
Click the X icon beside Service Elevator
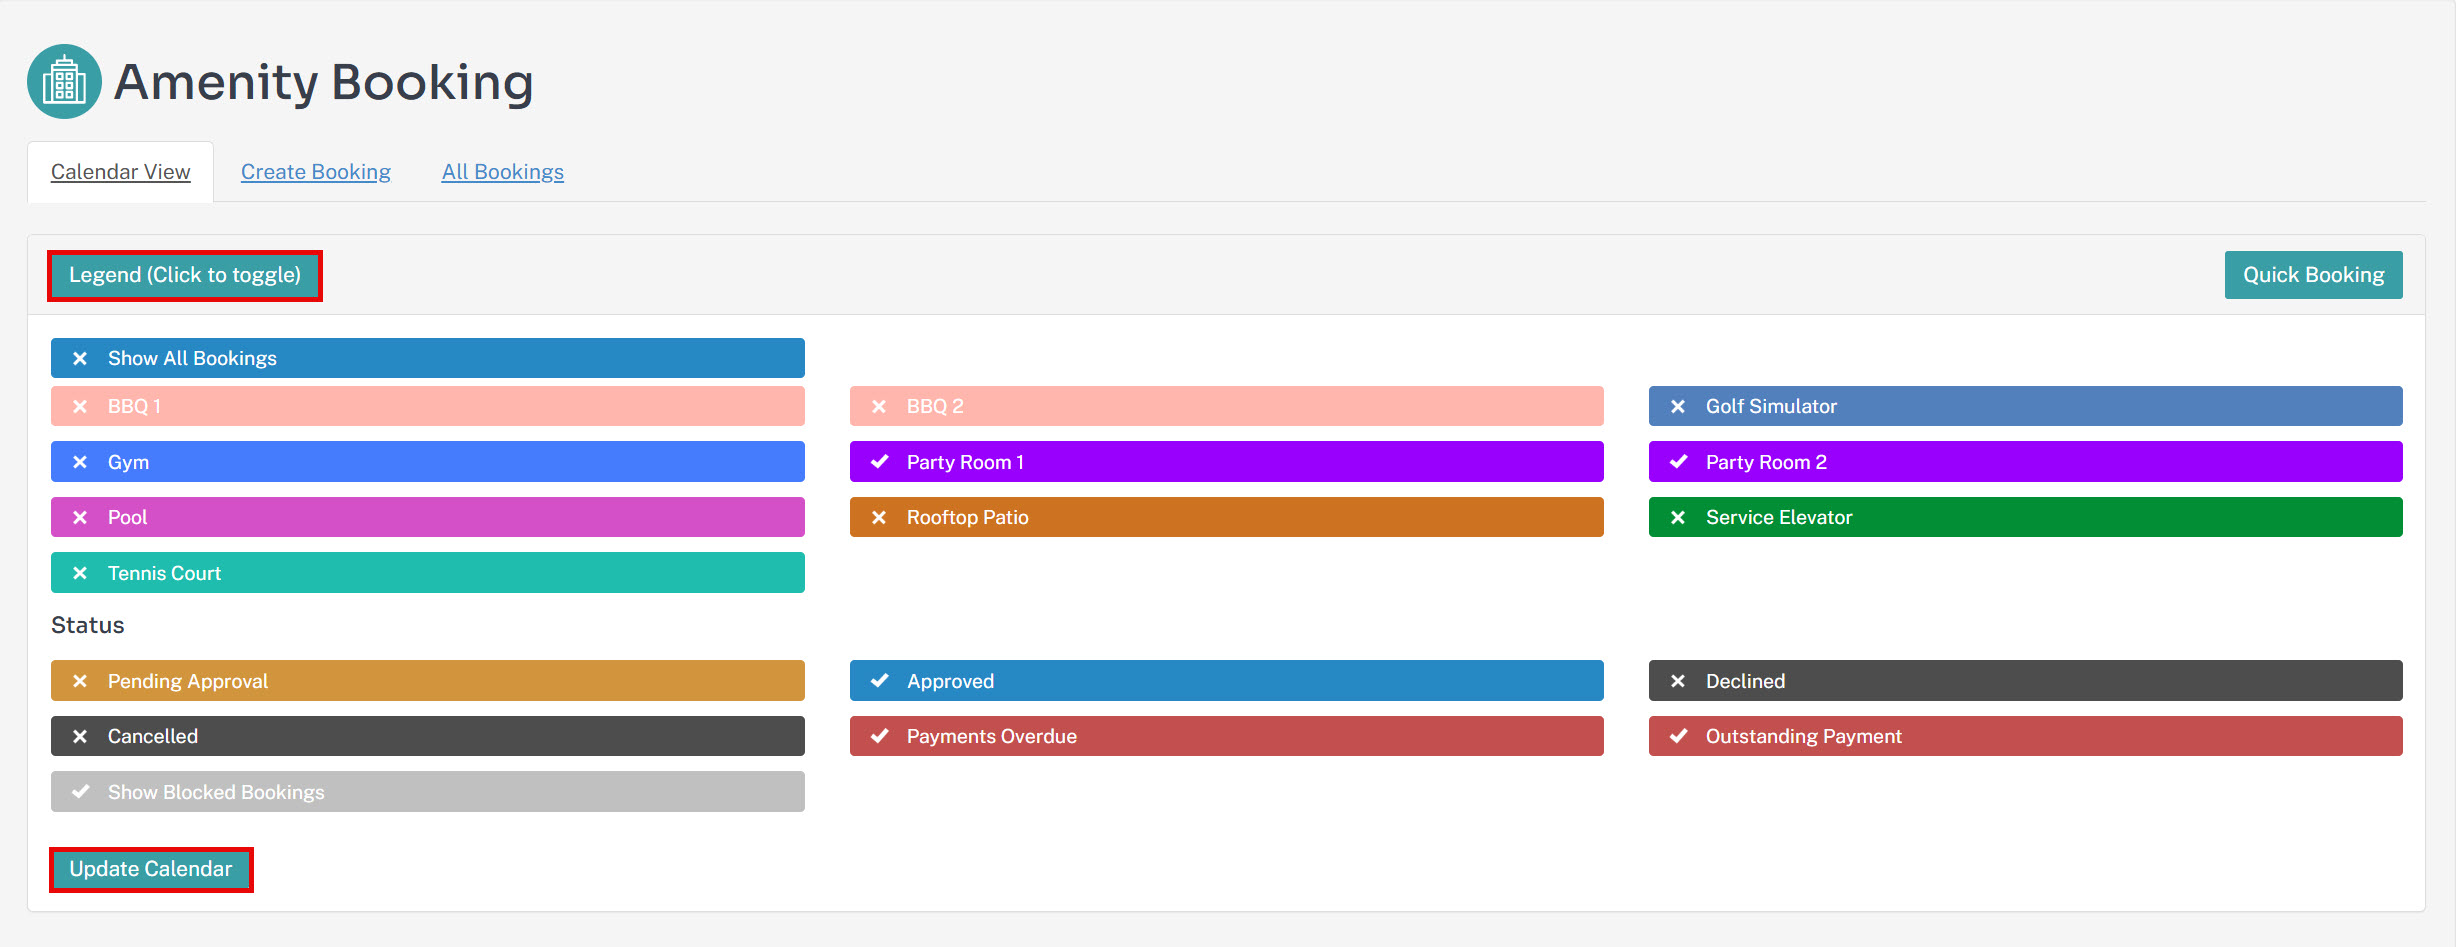(x=1678, y=517)
